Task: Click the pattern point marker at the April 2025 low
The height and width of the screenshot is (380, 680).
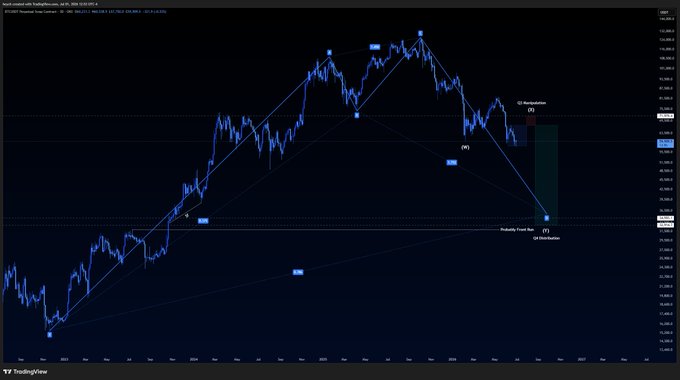Action: [356, 115]
